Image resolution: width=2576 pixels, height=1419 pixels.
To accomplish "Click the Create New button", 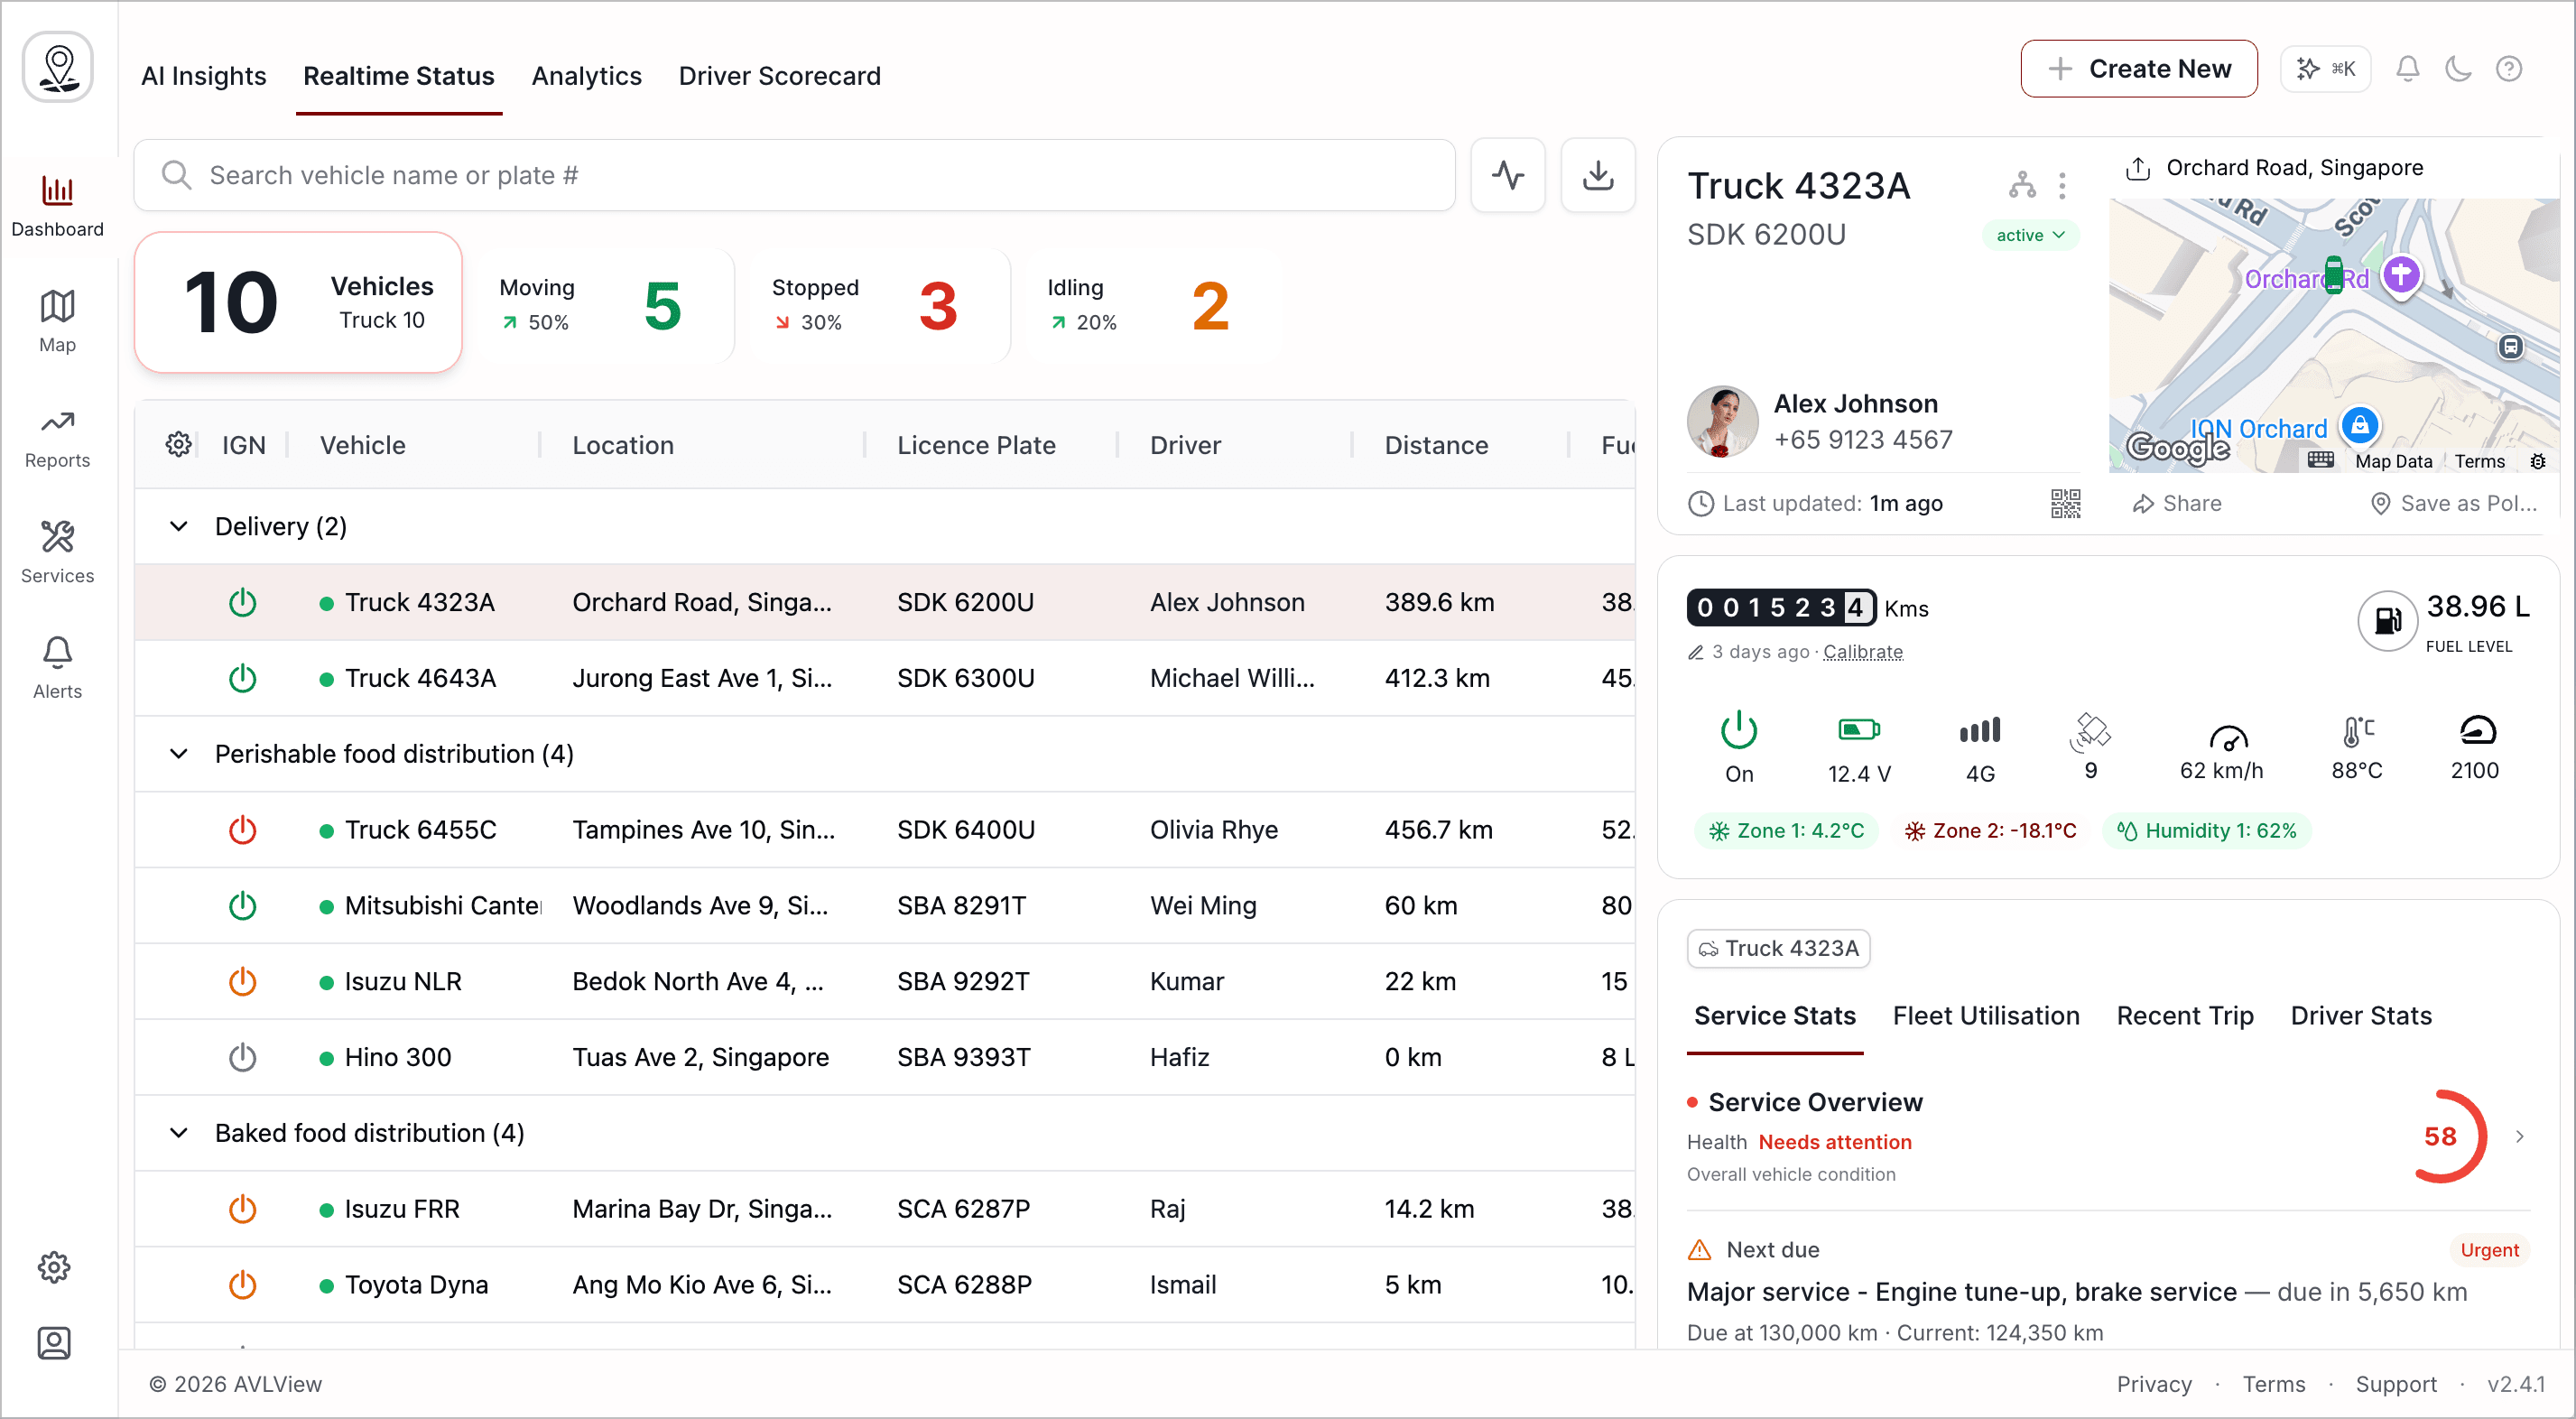I will 2138,69.
